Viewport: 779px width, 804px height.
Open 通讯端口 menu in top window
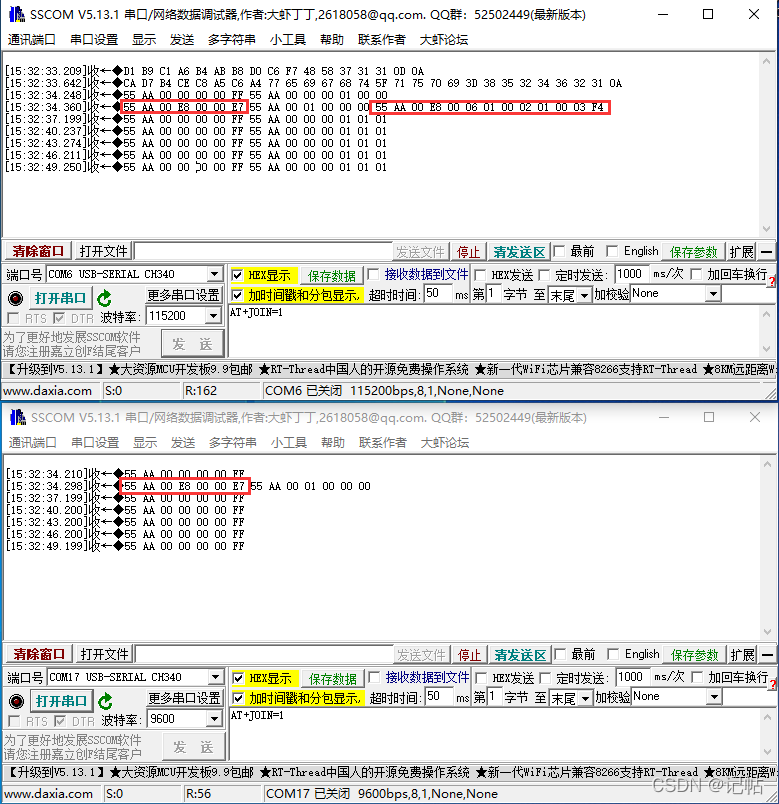point(31,39)
